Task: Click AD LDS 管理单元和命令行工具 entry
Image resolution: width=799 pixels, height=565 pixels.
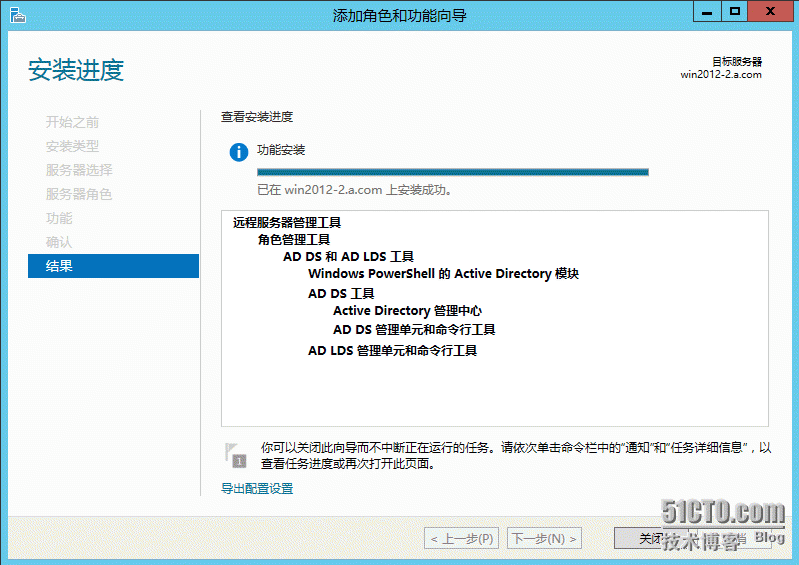Action: point(392,351)
